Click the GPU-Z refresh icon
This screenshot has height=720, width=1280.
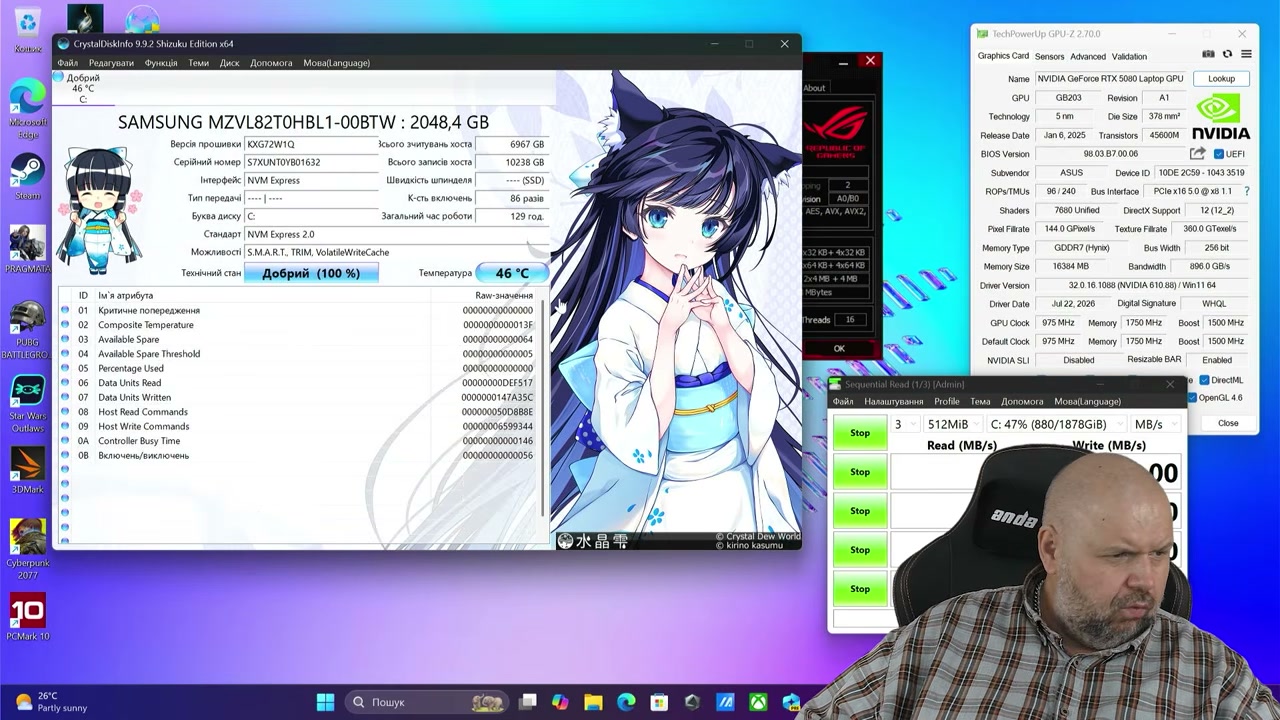click(x=1227, y=54)
